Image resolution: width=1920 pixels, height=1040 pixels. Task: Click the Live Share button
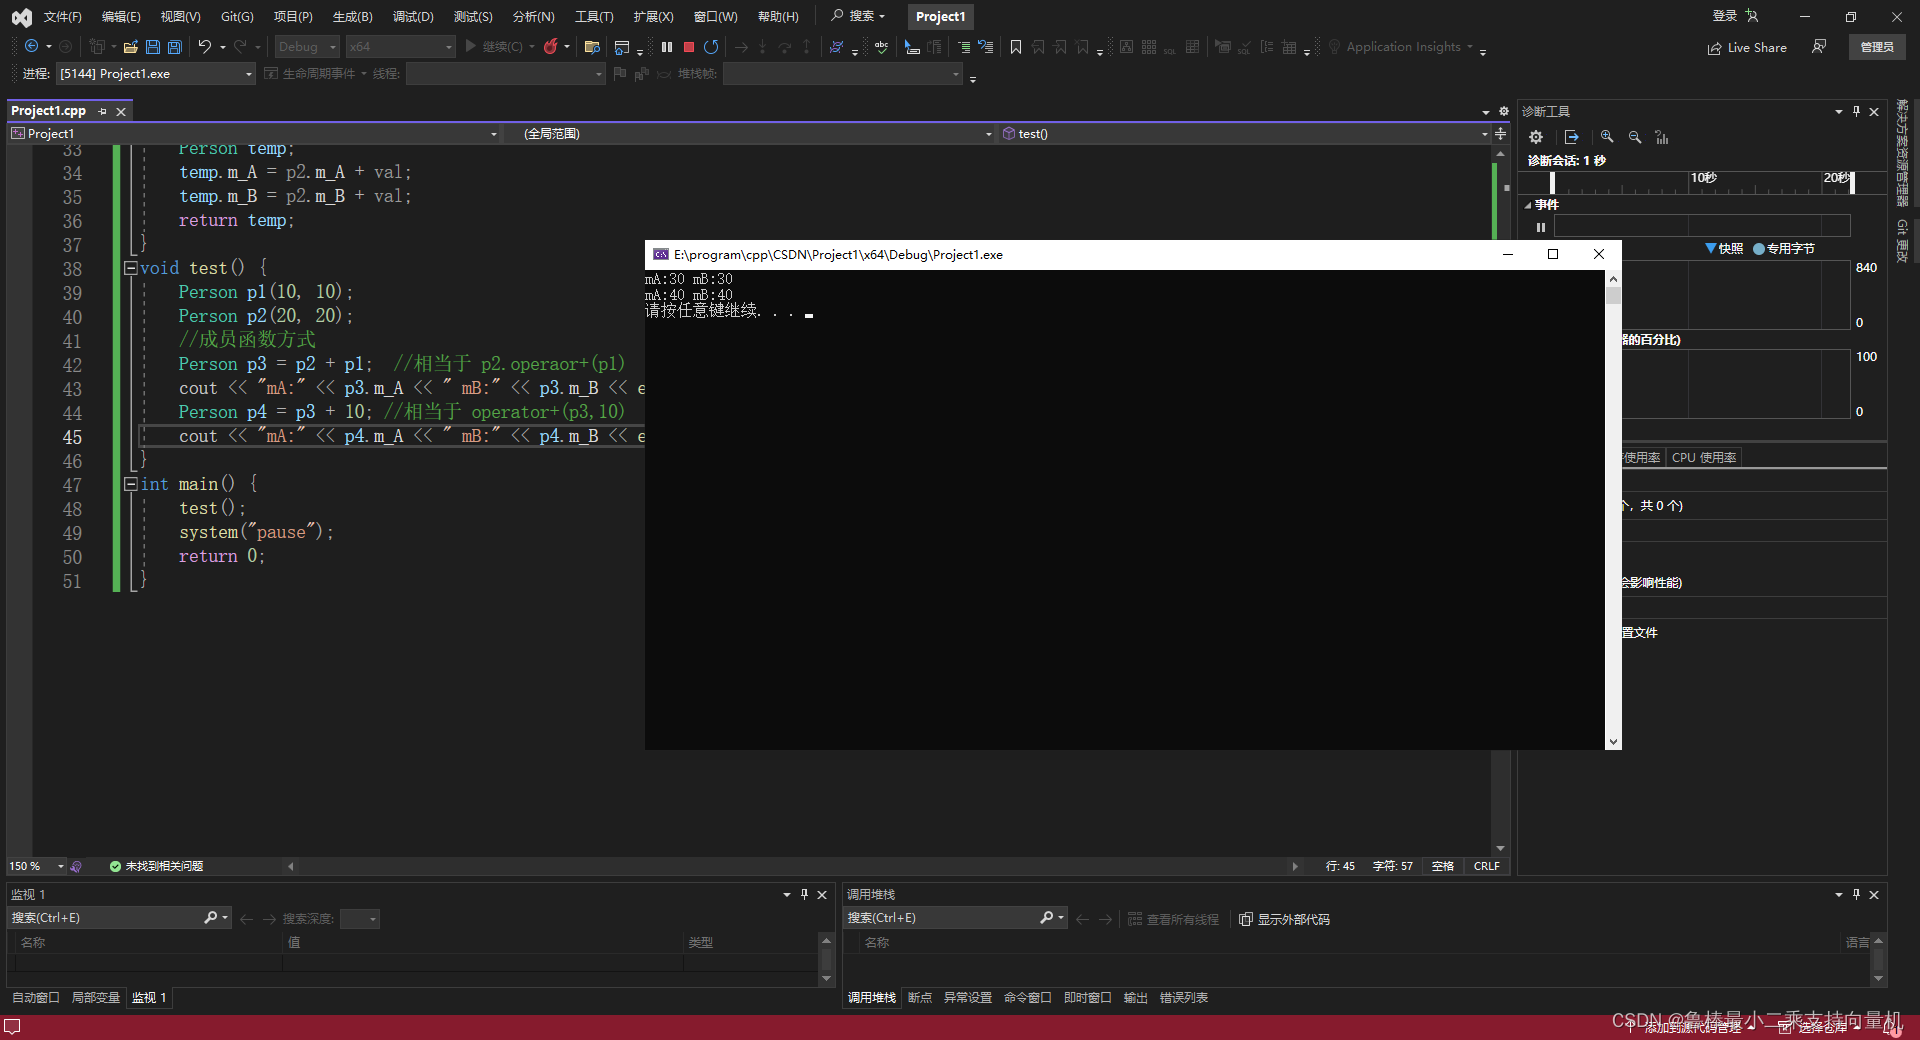[x=1747, y=47]
